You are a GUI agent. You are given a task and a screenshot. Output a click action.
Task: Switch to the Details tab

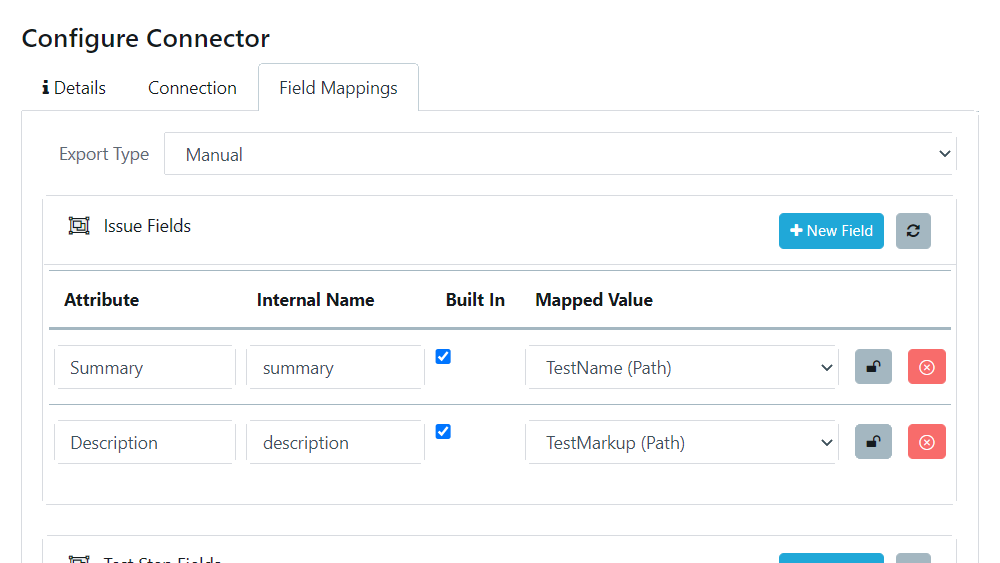point(74,88)
